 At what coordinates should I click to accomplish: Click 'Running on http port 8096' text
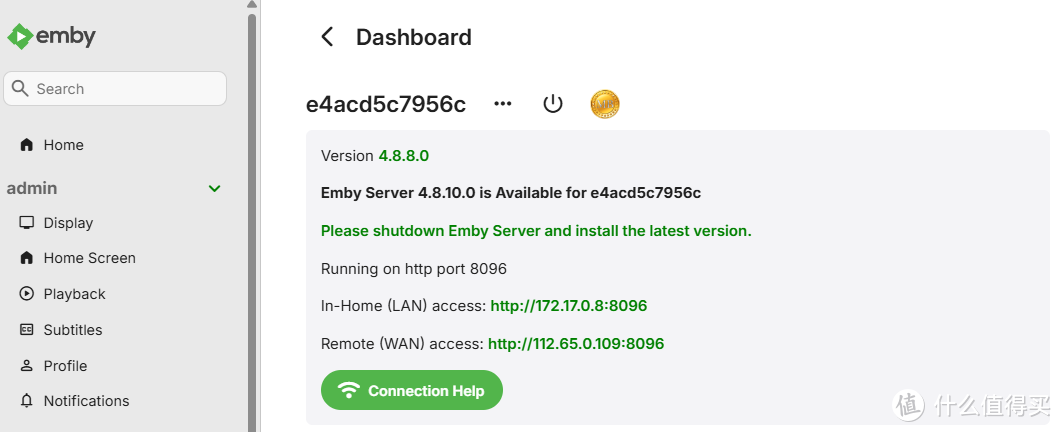[414, 269]
